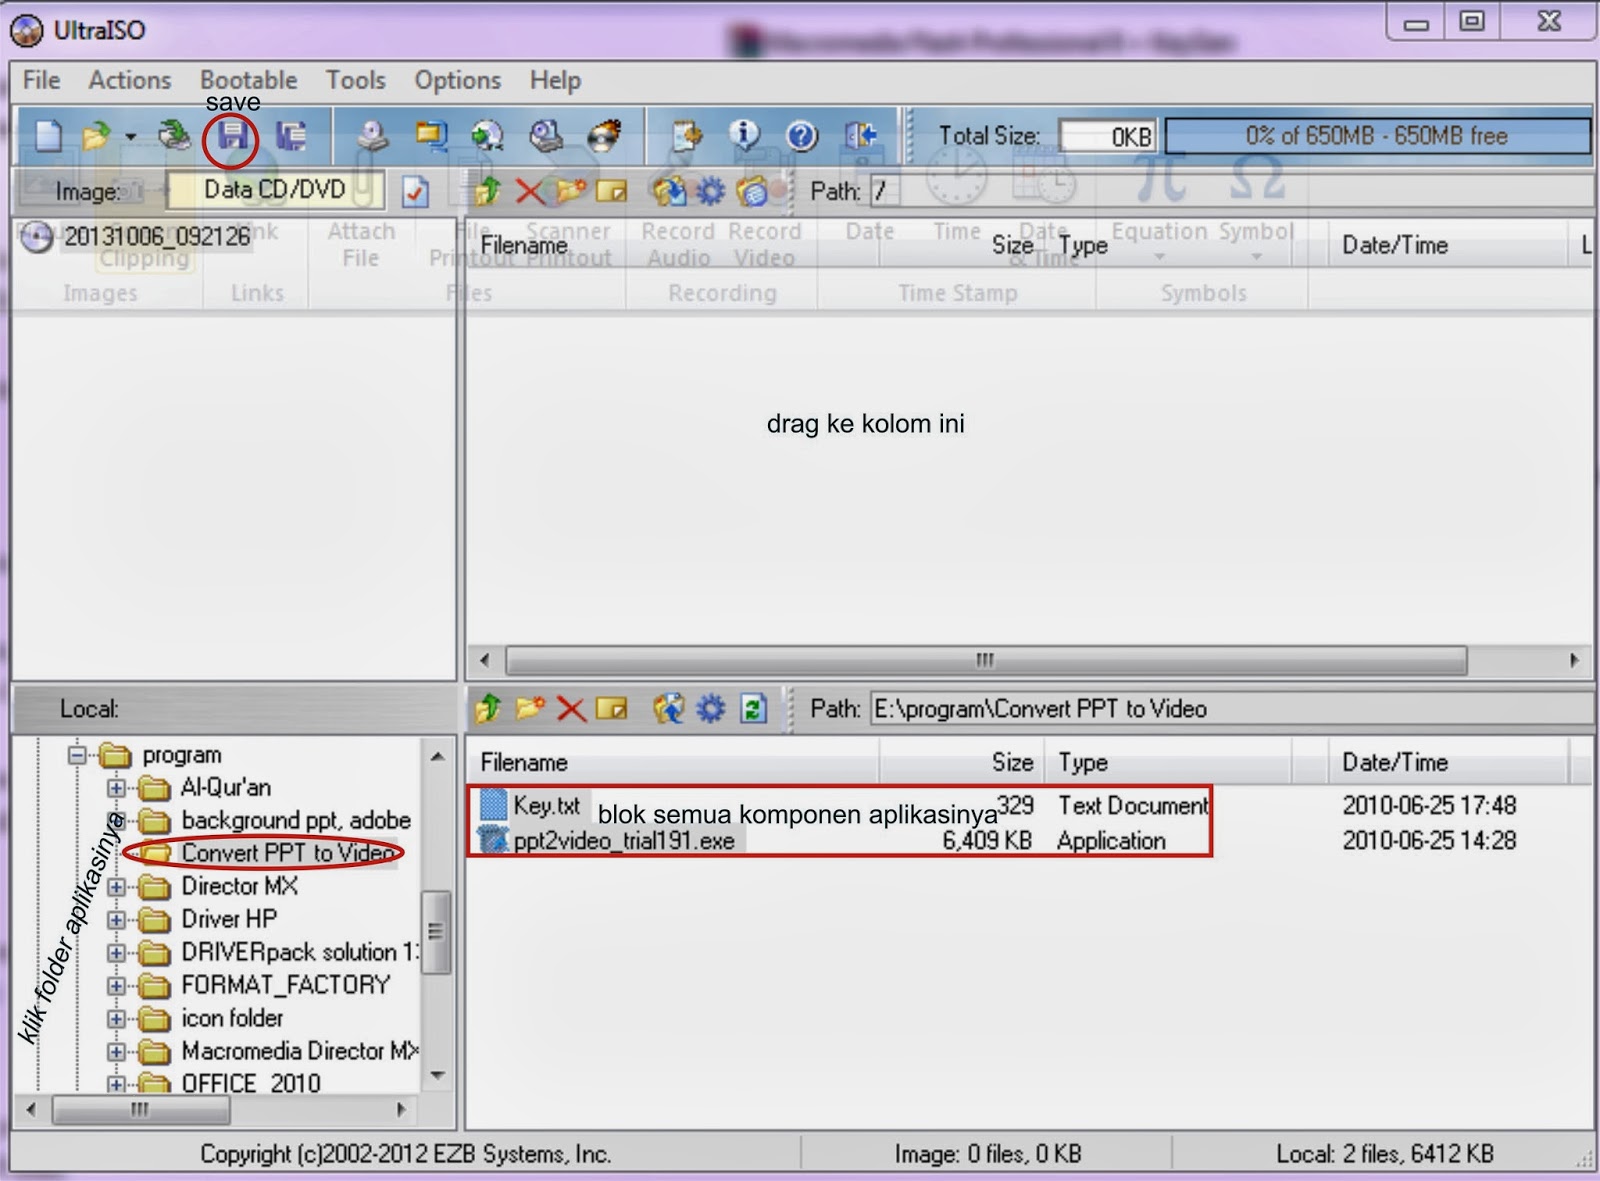Open the Options menu
The width and height of the screenshot is (1600, 1181).
458,80
